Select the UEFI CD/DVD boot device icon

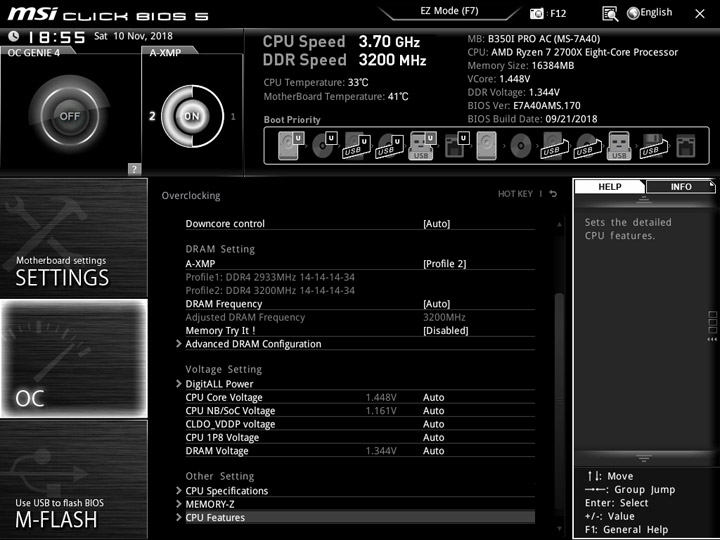point(325,146)
